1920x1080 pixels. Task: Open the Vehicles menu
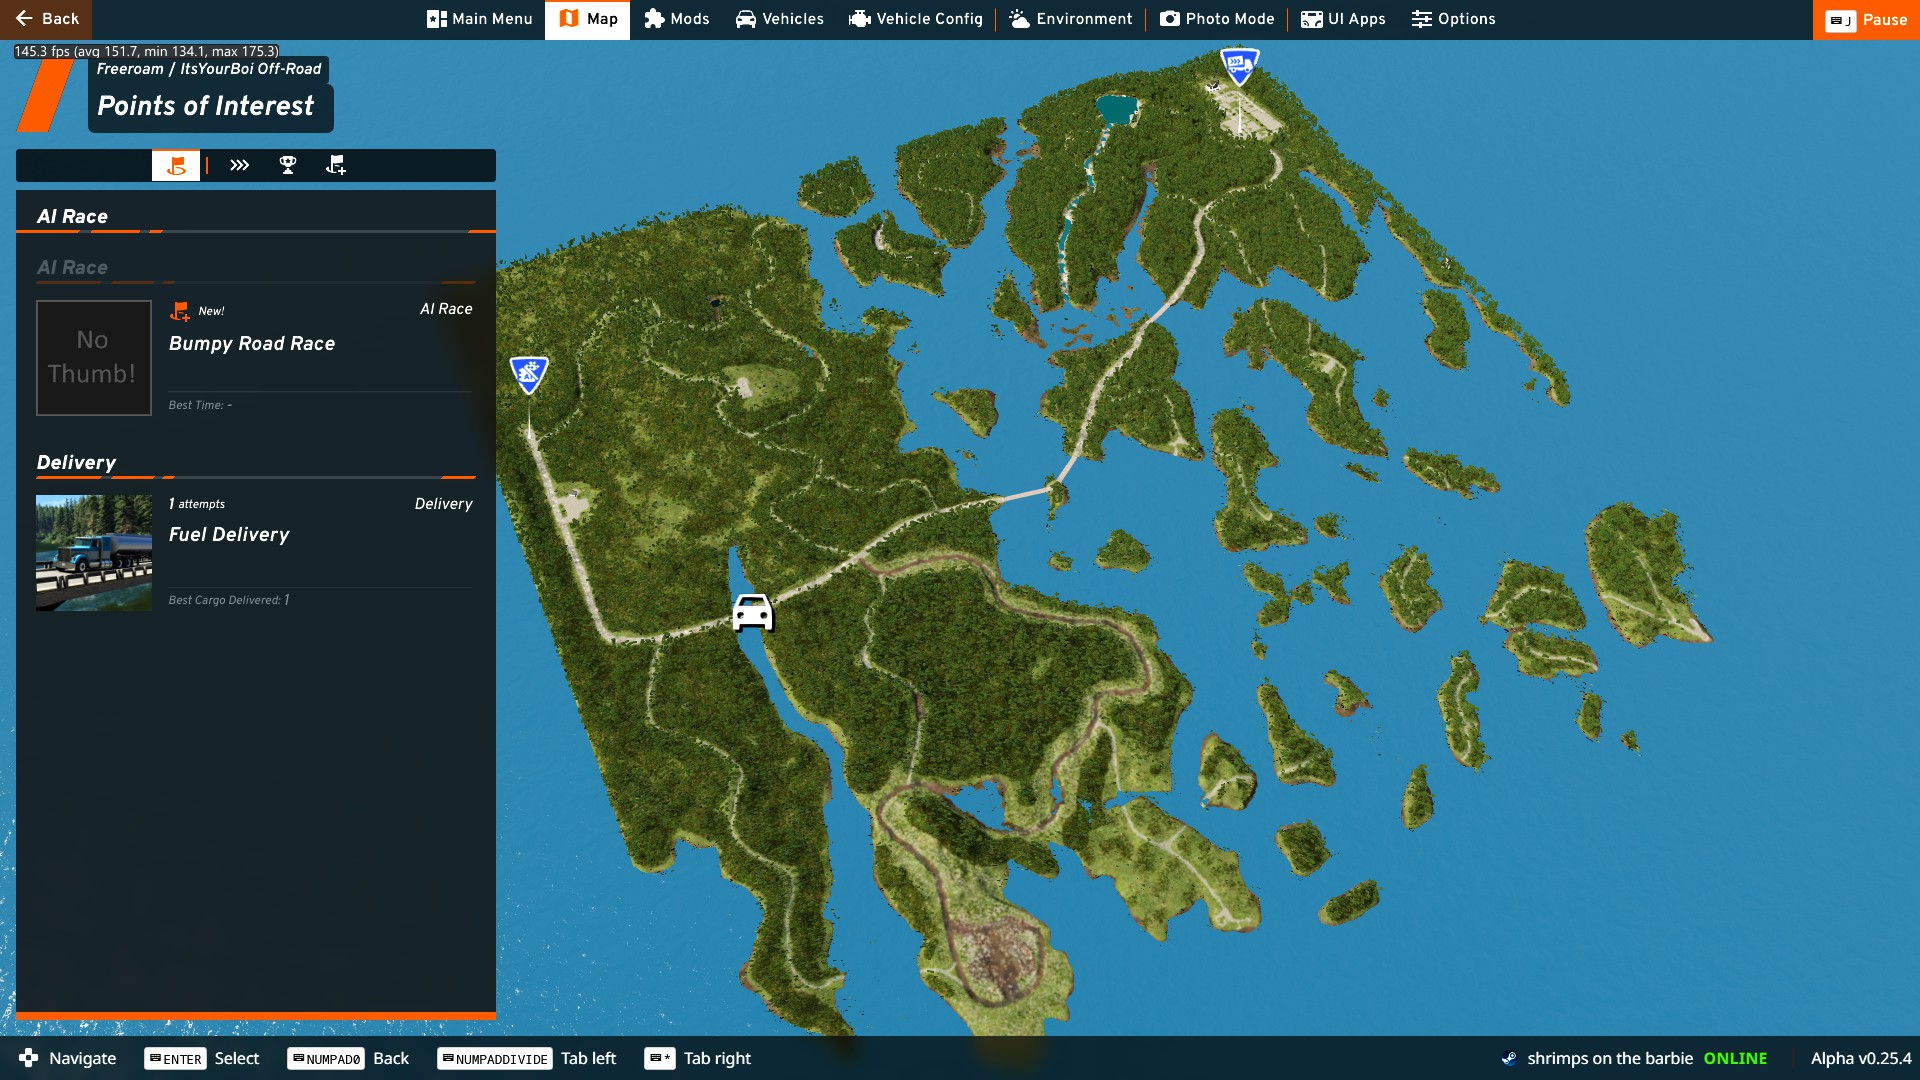[779, 19]
